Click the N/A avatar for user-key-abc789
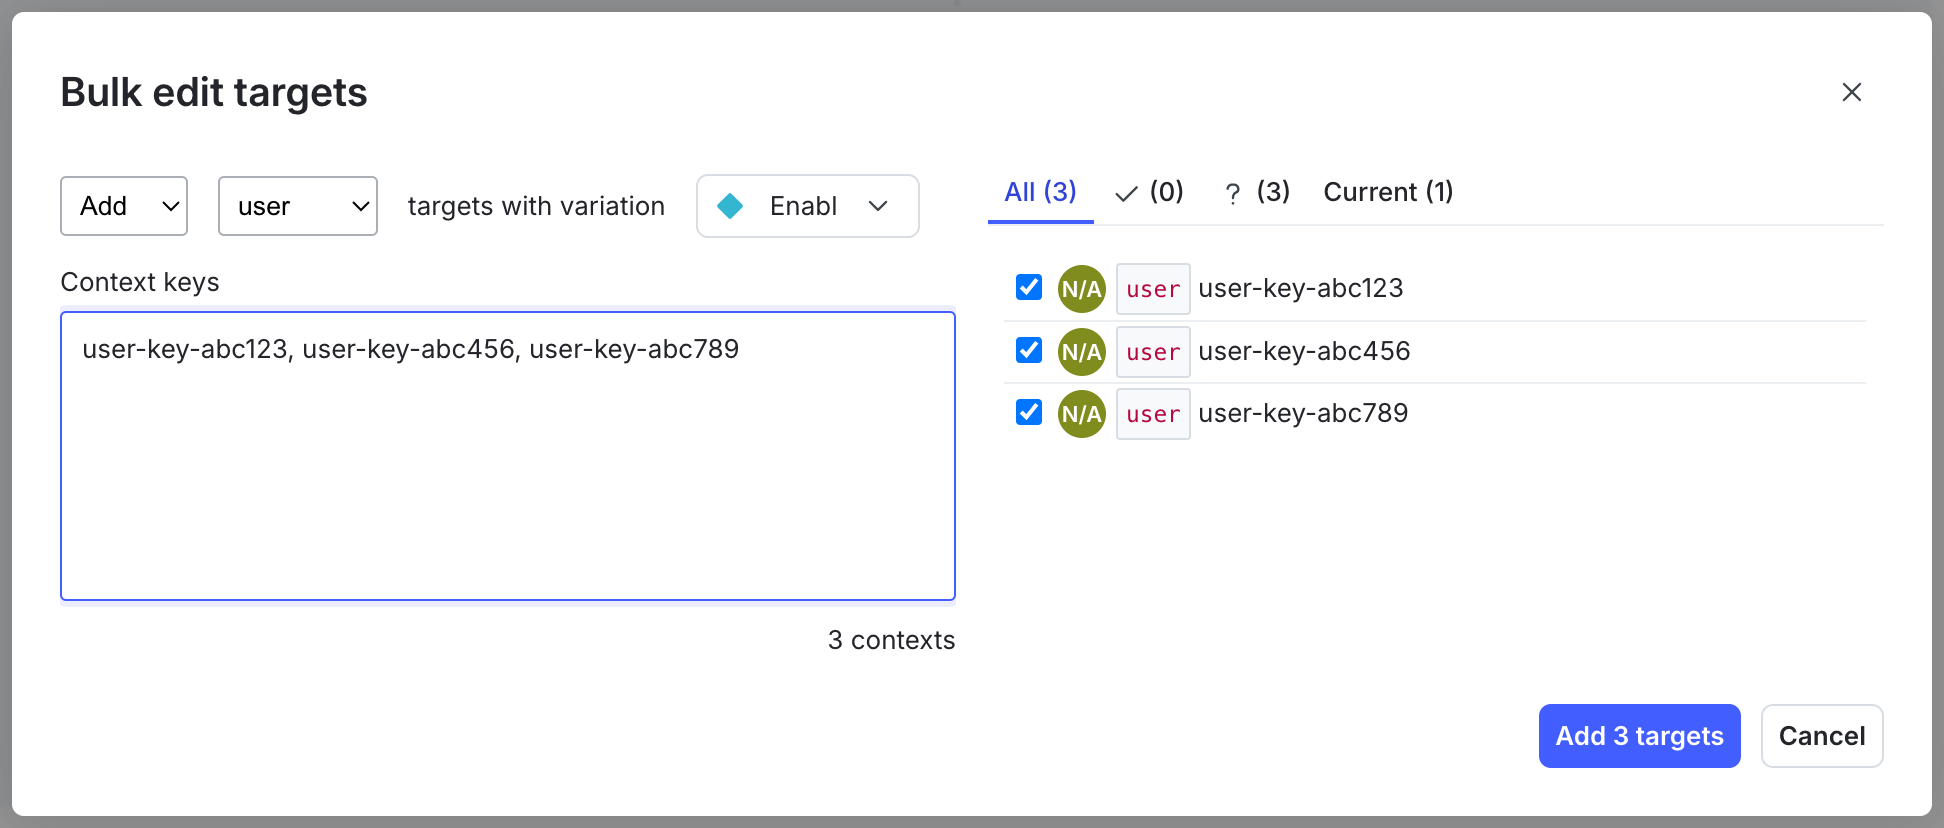The height and width of the screenshot is (828, 1944). pos(1081,414)
